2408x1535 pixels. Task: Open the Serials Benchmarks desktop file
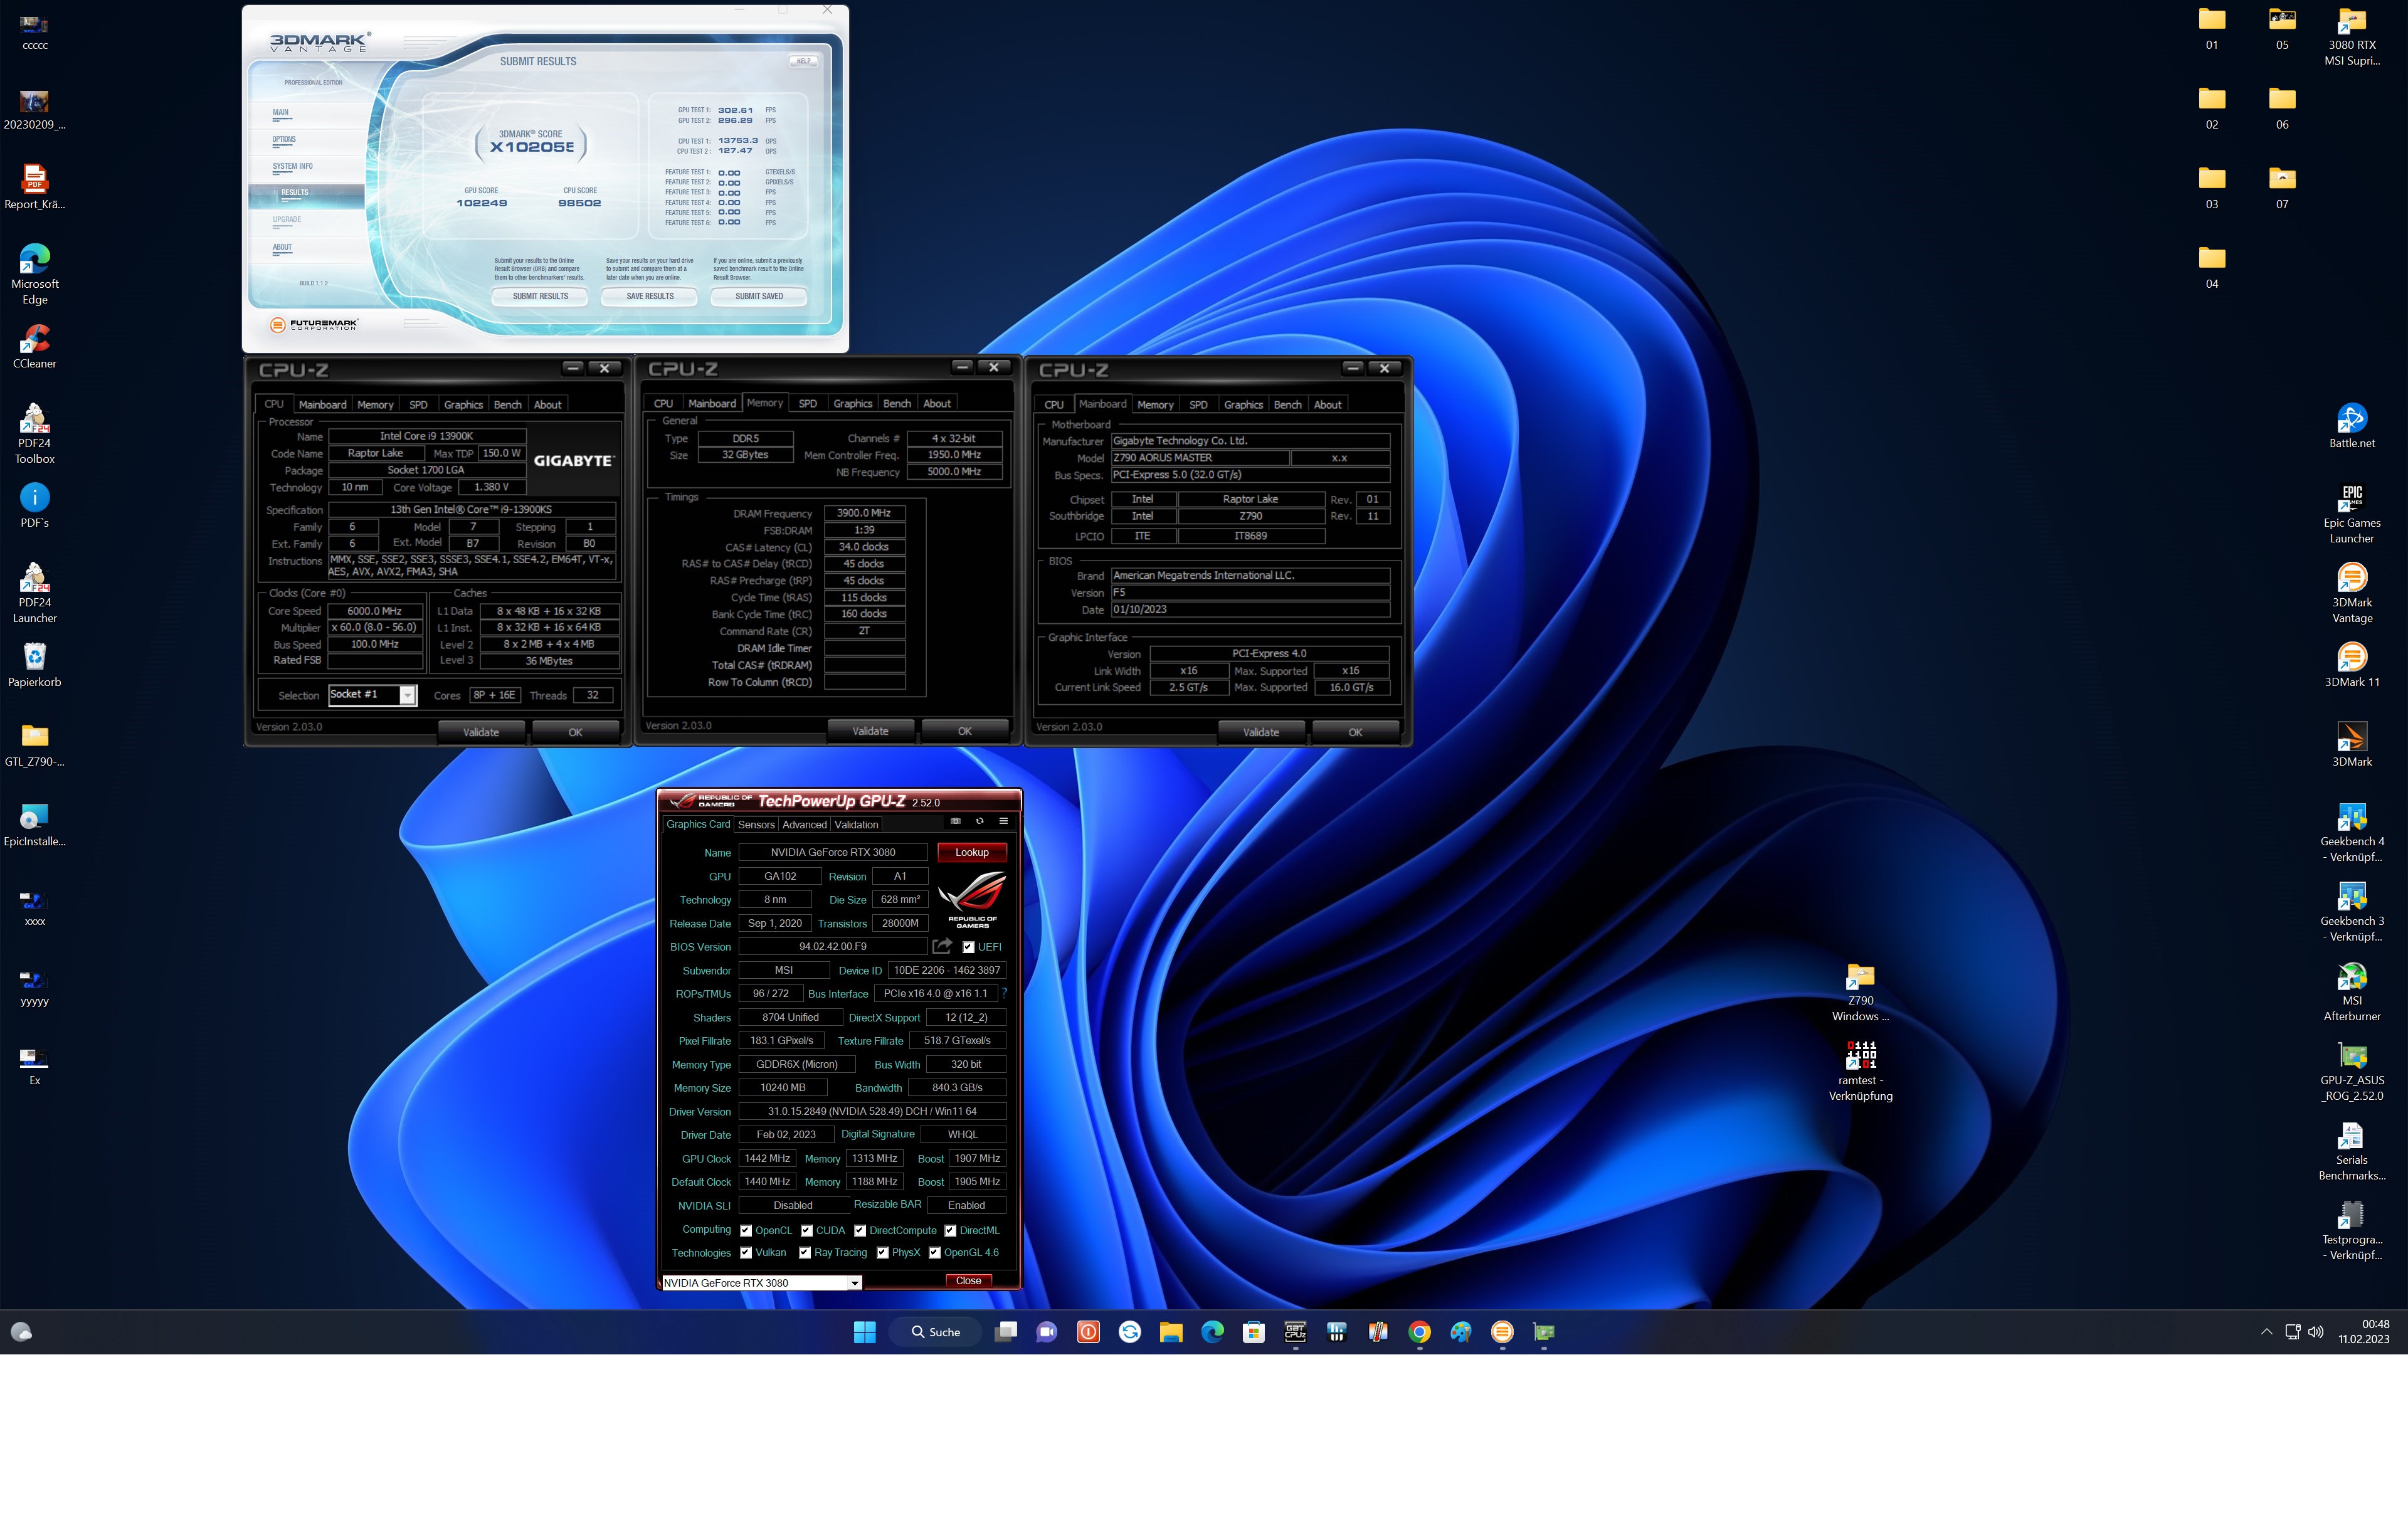pyautogui.click(x=2351, y=1151)
